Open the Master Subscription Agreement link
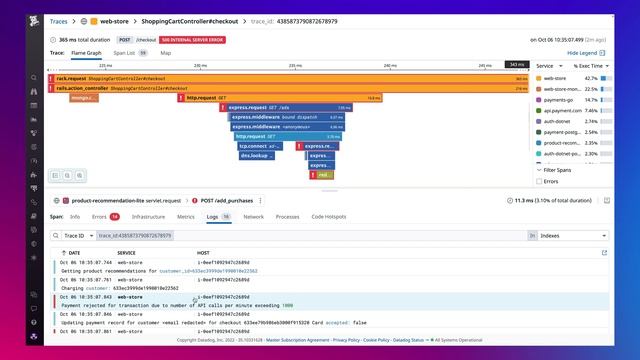Viewport: 640px width, 360px height. pos(298,340)
